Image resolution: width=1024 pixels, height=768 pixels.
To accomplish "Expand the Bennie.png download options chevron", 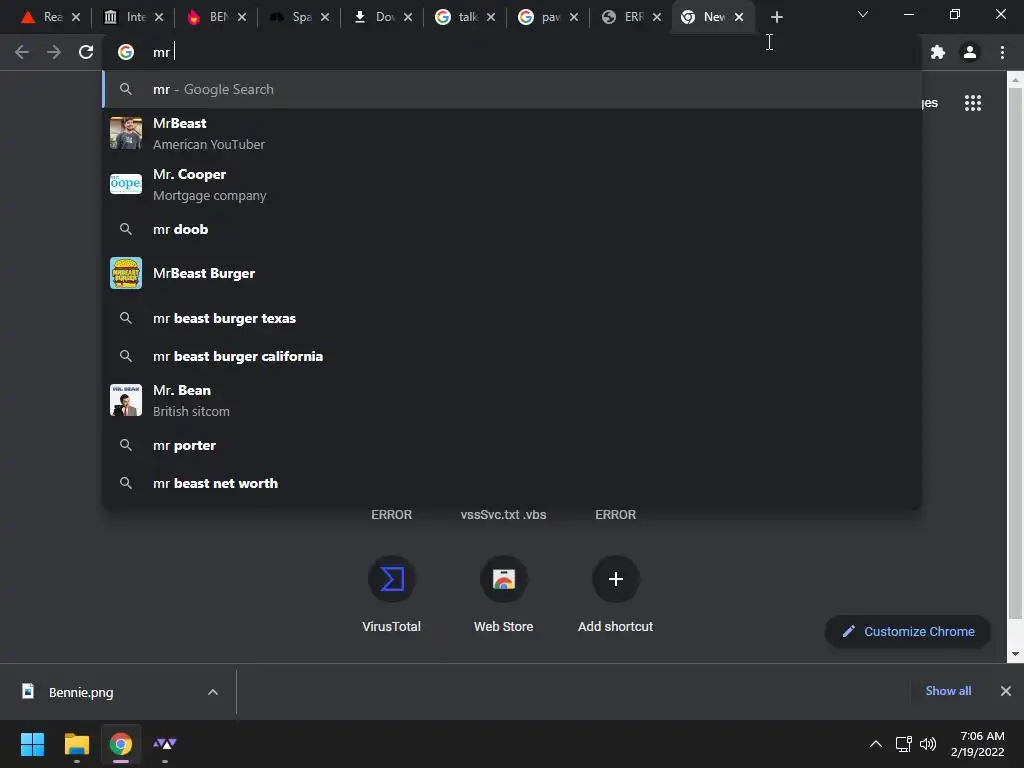I will click(213, 692).
